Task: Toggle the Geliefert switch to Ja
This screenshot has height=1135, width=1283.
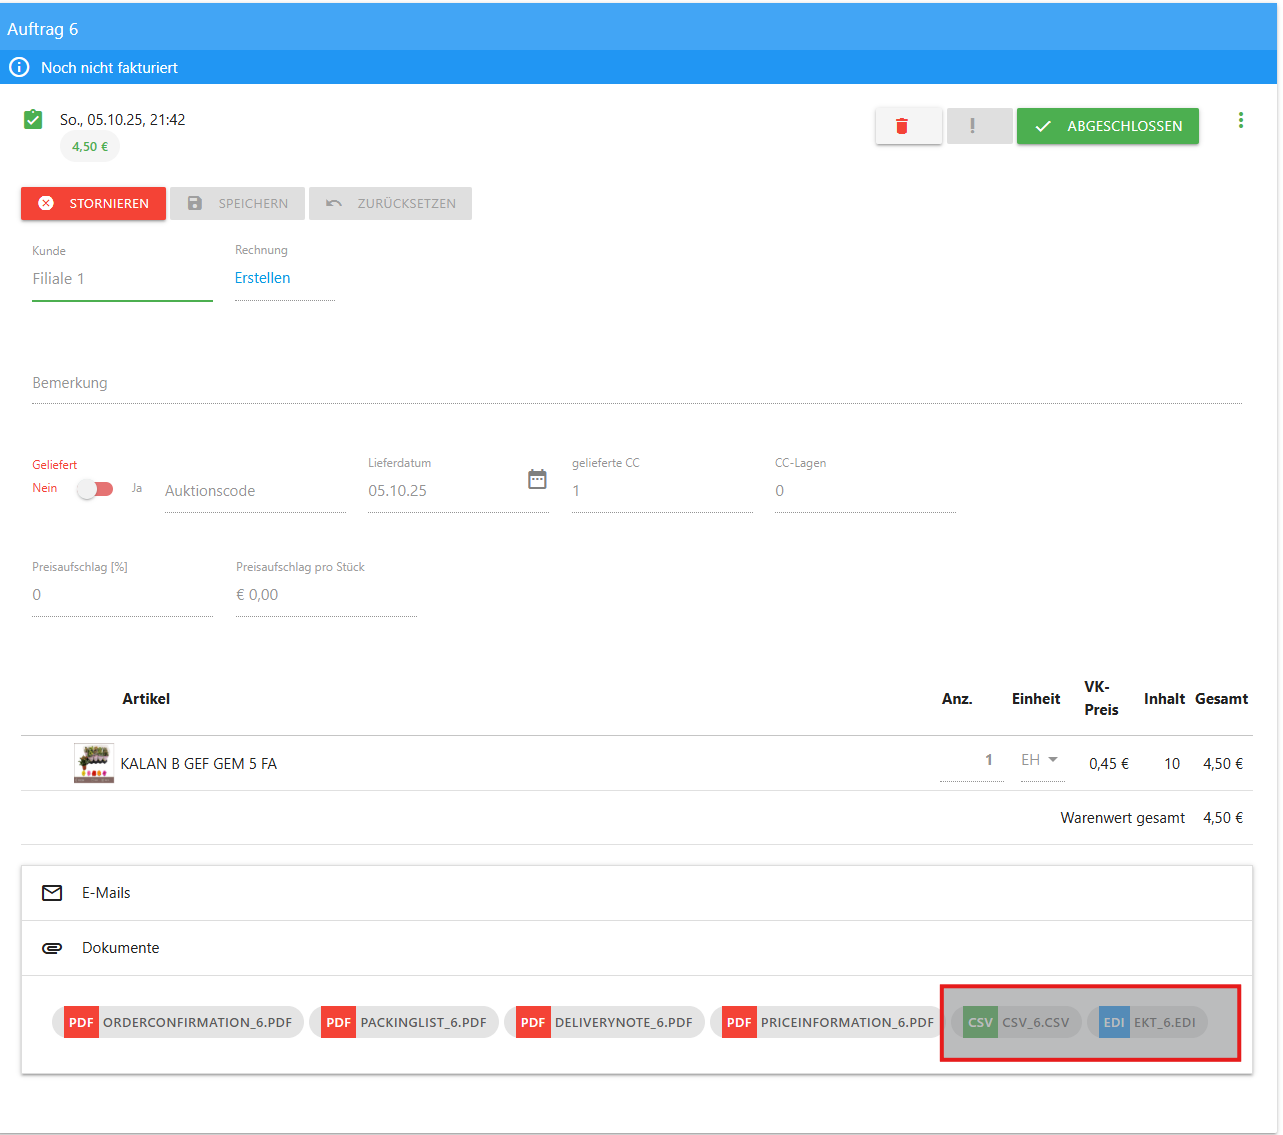Action: click(x=96, y=489)
